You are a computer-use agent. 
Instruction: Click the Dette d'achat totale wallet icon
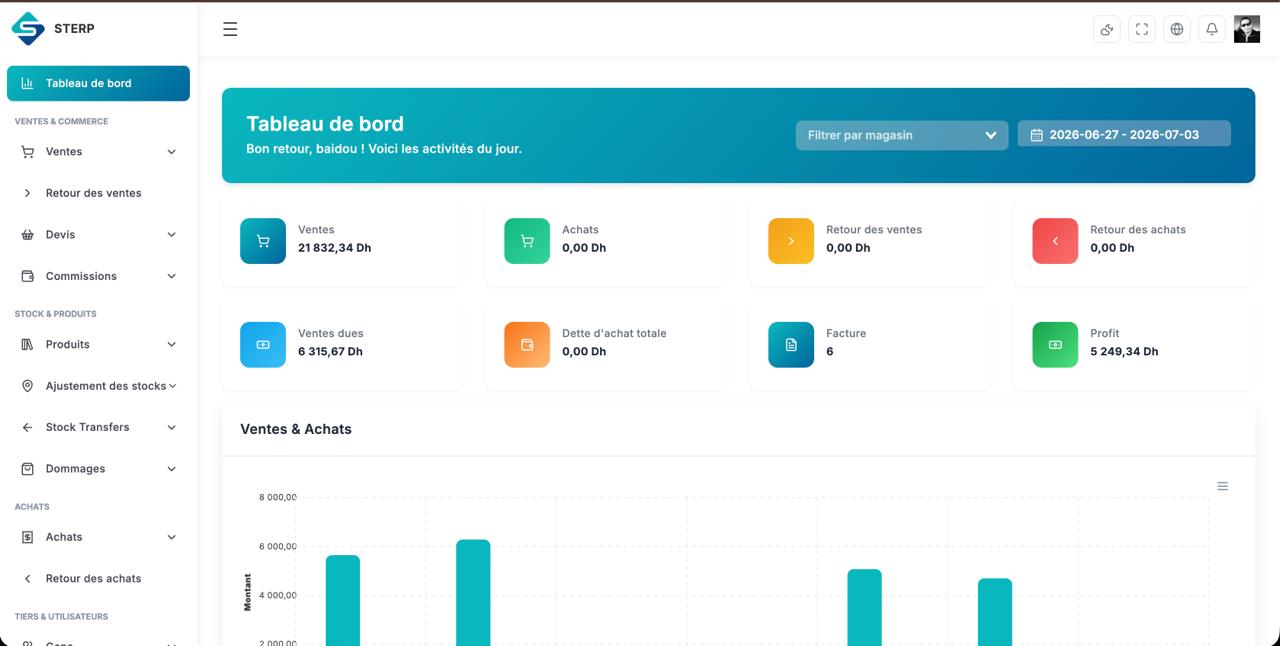click(527, 345)
